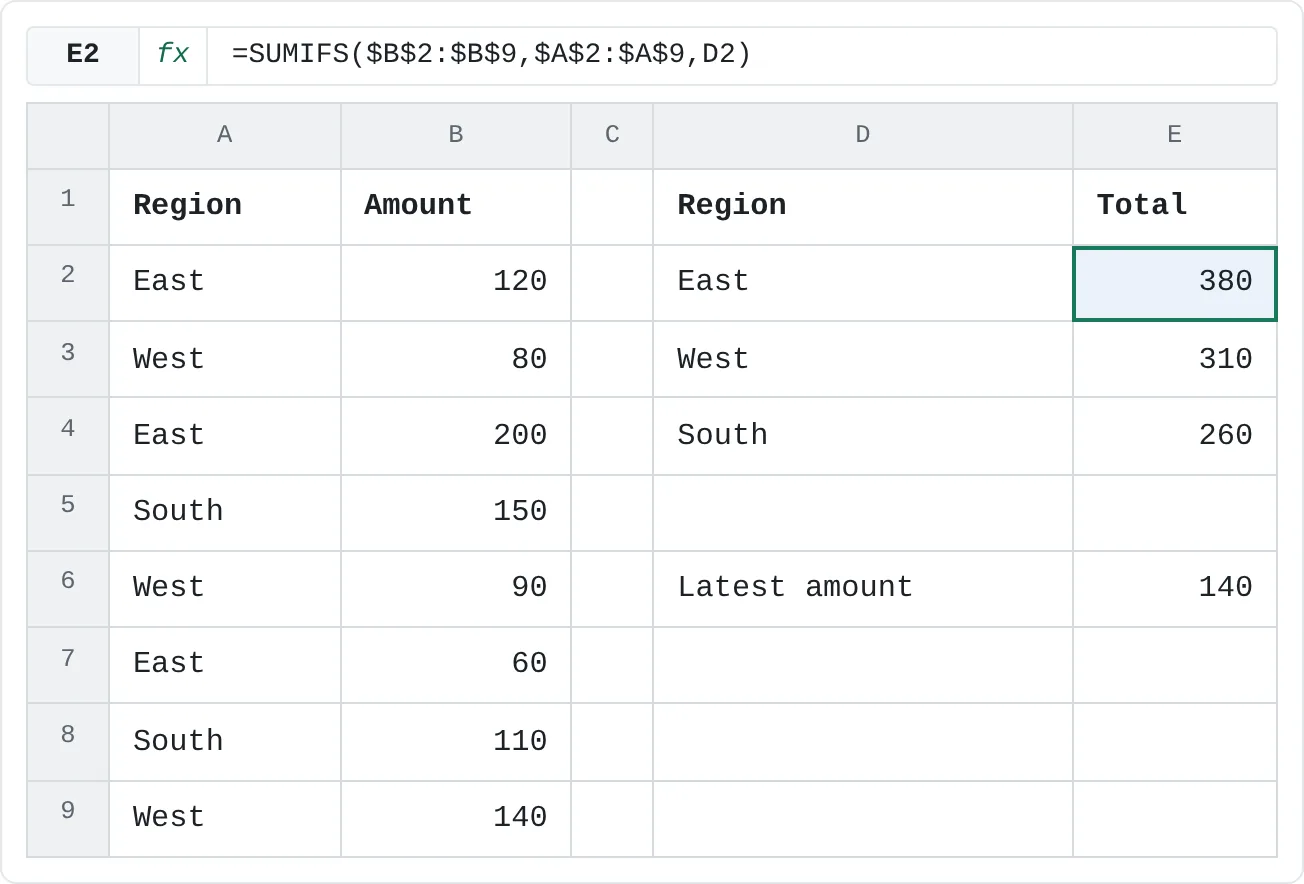The width and height of the screenshot is (1304, 884).
Task: Select the amount cell showing 200
Action: tap(456, 436)
